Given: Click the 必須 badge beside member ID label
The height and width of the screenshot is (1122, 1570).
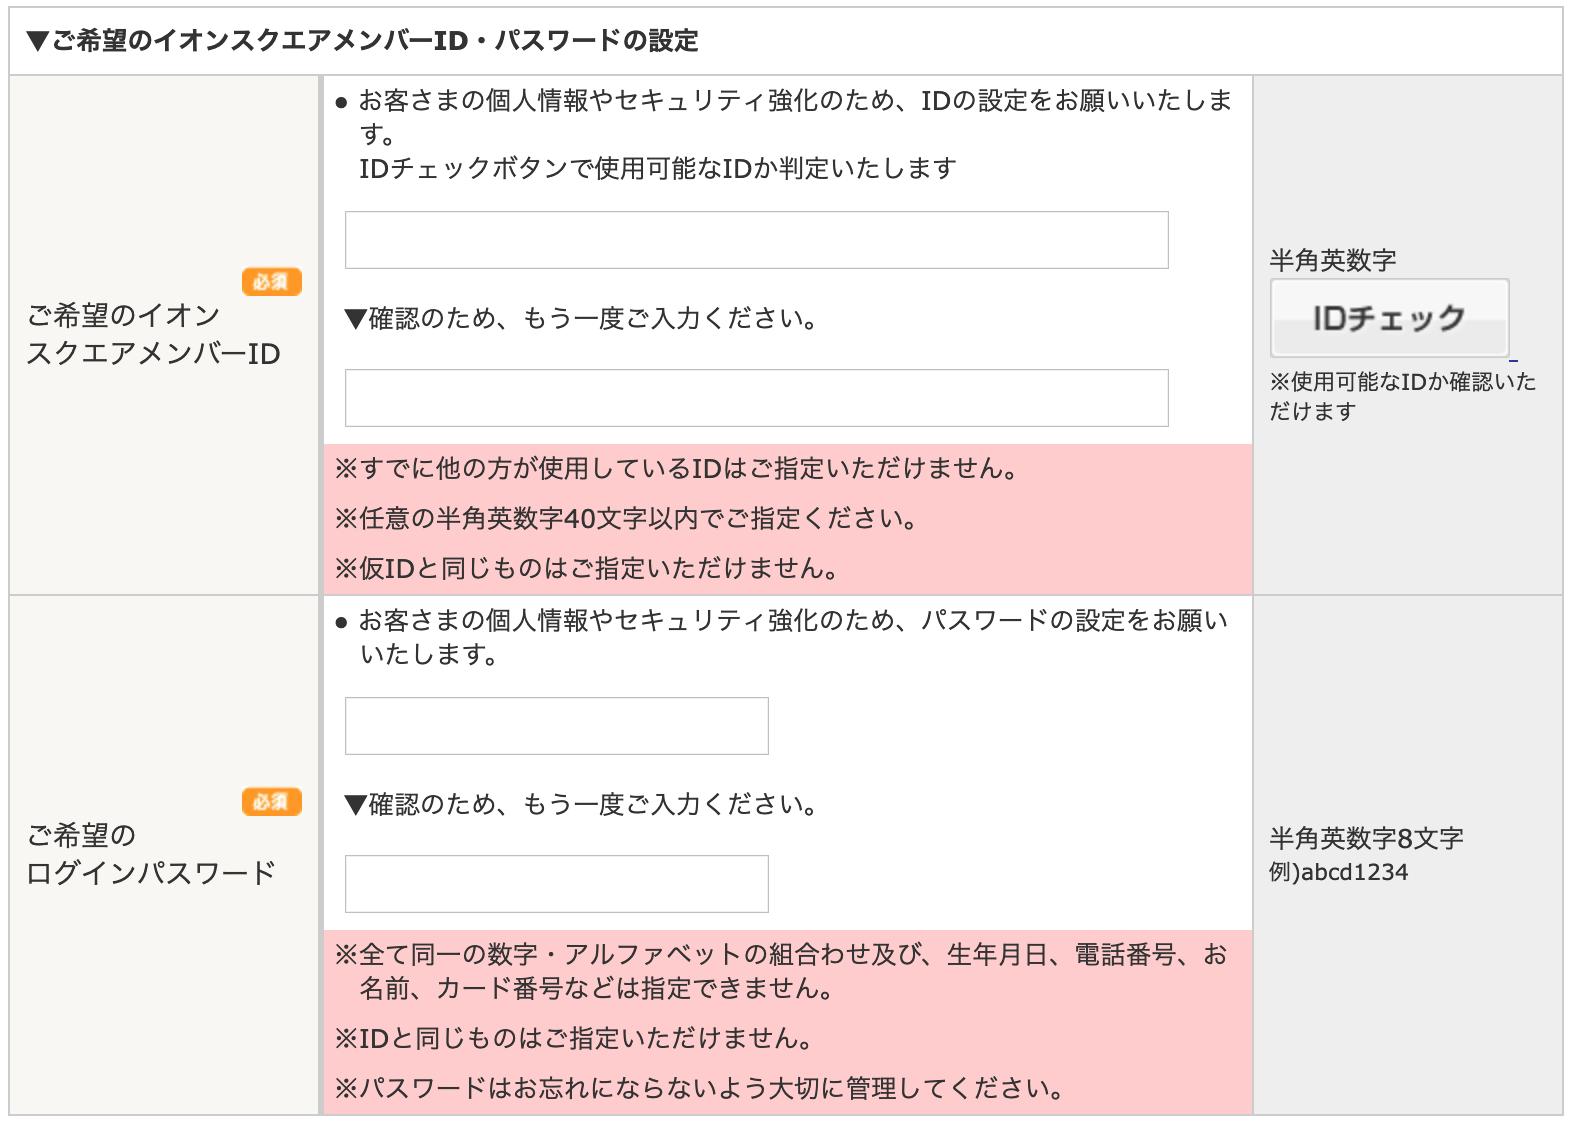Looking at the screenshot, I should (271, 282).
